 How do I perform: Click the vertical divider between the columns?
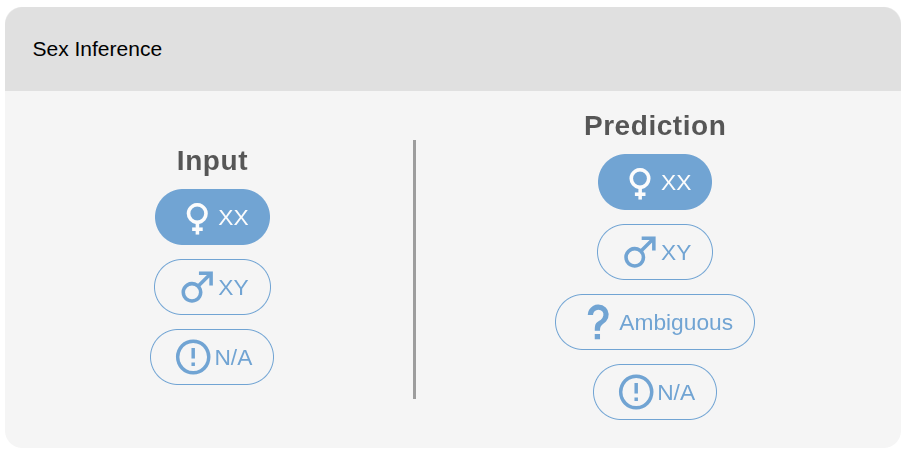tap(414, 269)
